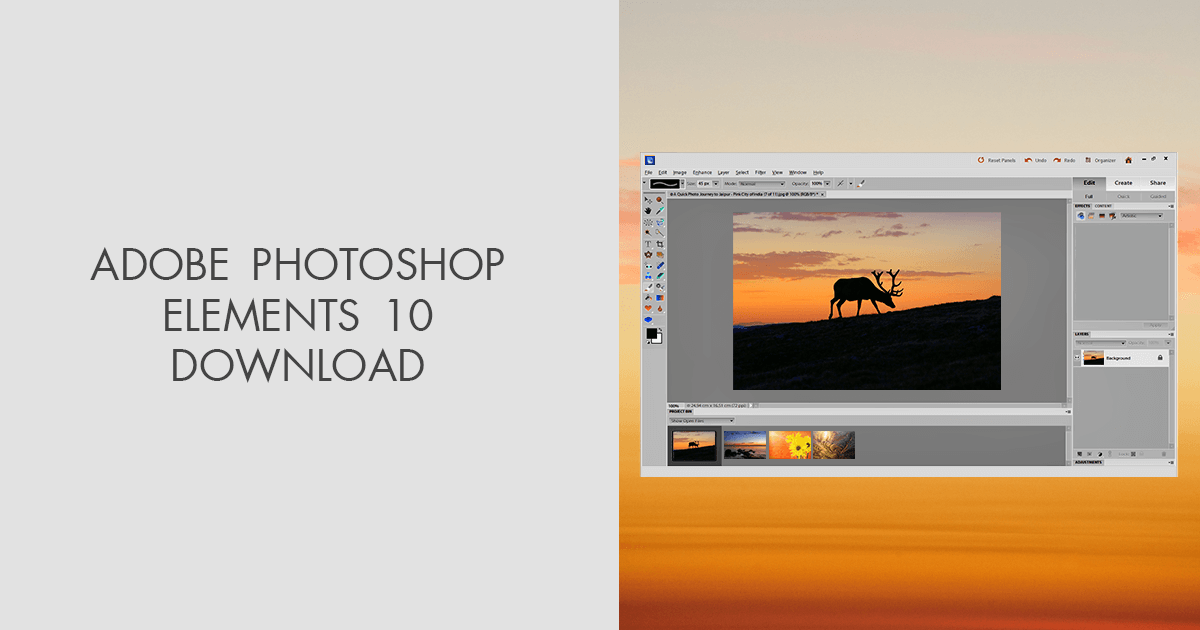
Task: Open the layer blending mode dropdown
Action: click(1101, 343)
